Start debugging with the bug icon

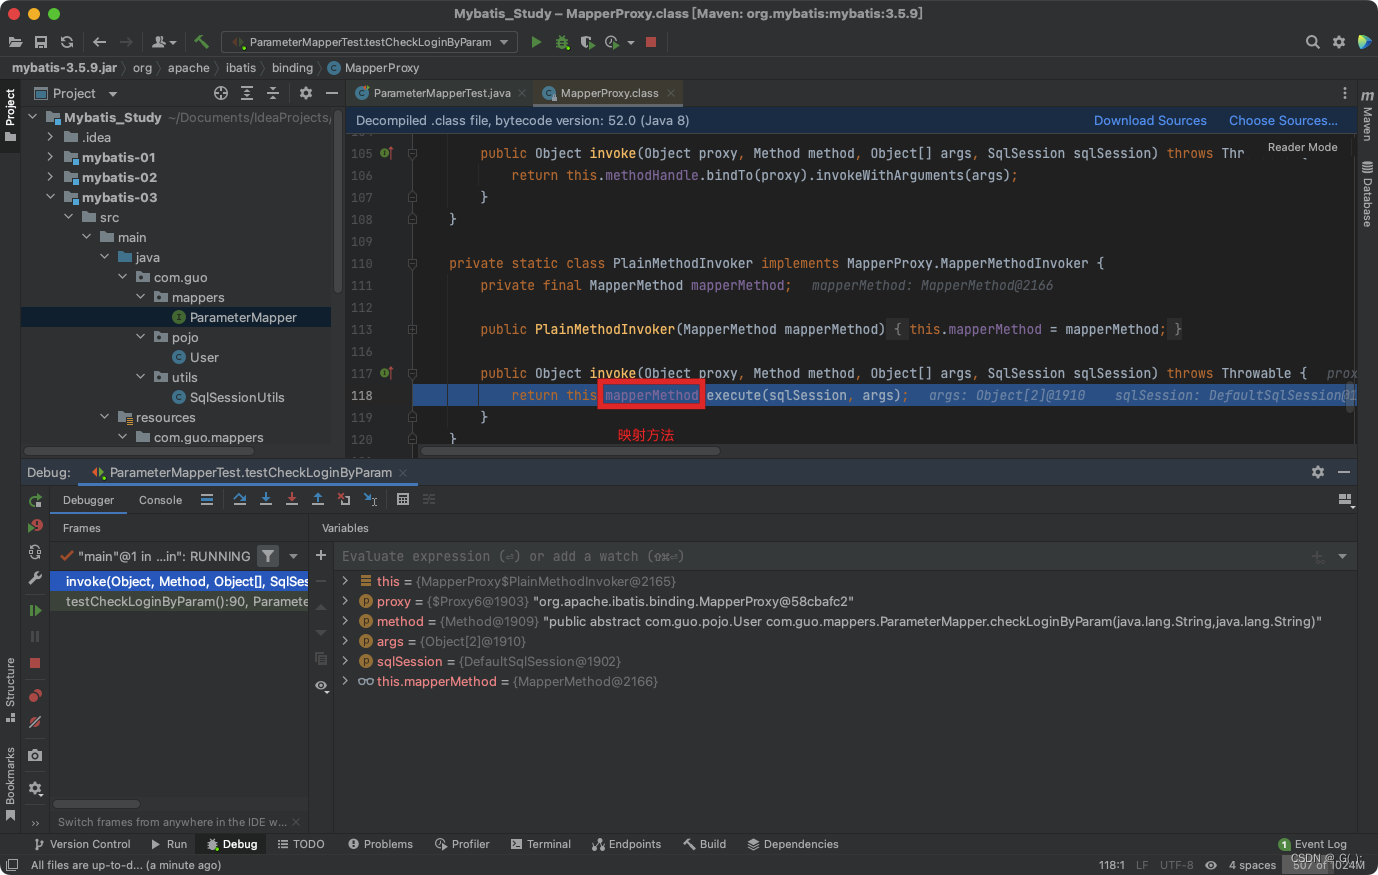562,42
